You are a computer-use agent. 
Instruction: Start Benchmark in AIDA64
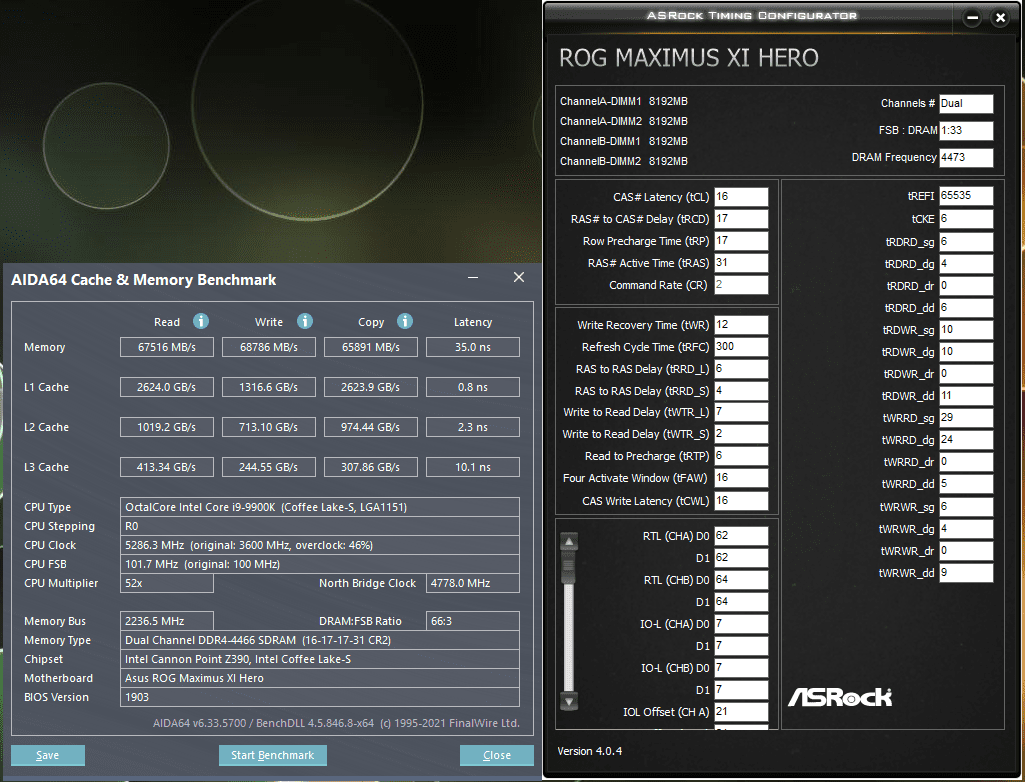pos(273,755)
